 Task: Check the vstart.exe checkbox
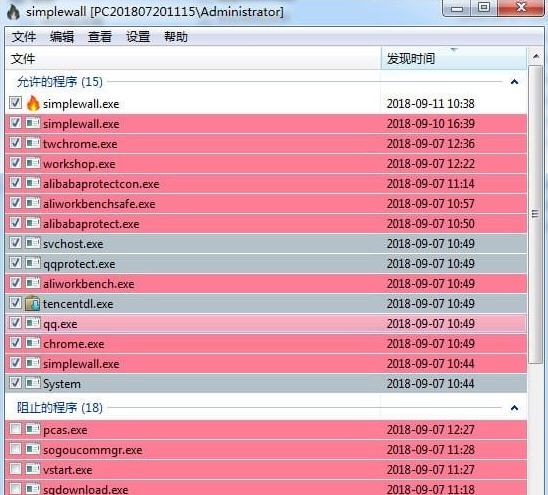pos(15,469)
